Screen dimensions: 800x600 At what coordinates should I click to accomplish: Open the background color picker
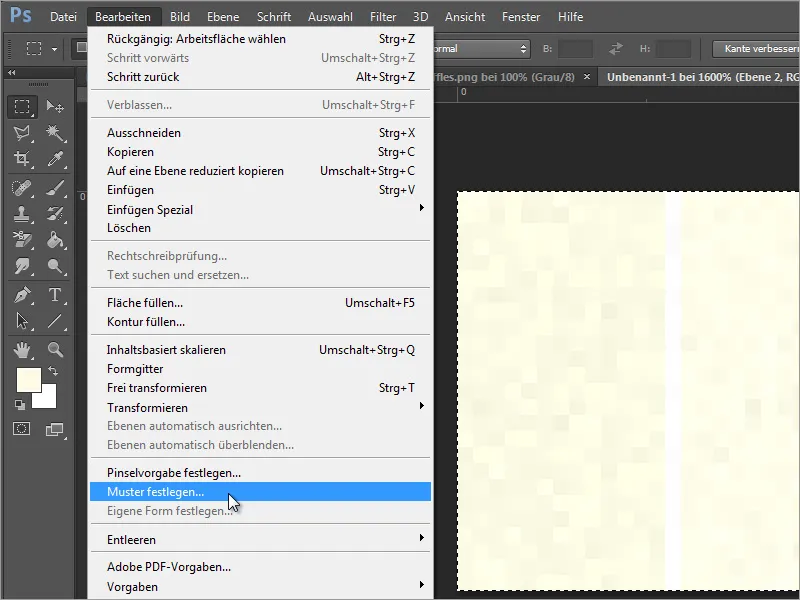tap(47, 399)
